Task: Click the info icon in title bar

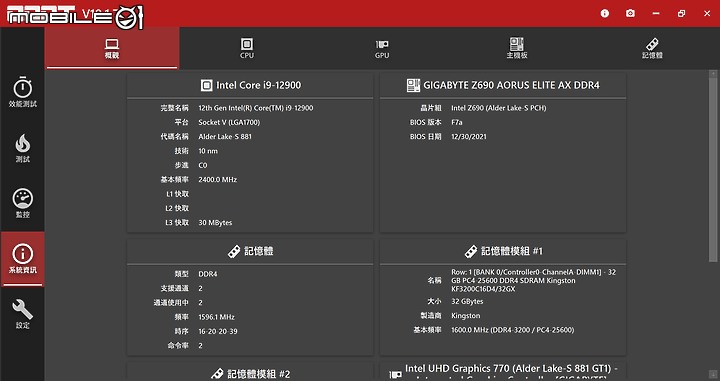Action: click(x=605, y=13)
